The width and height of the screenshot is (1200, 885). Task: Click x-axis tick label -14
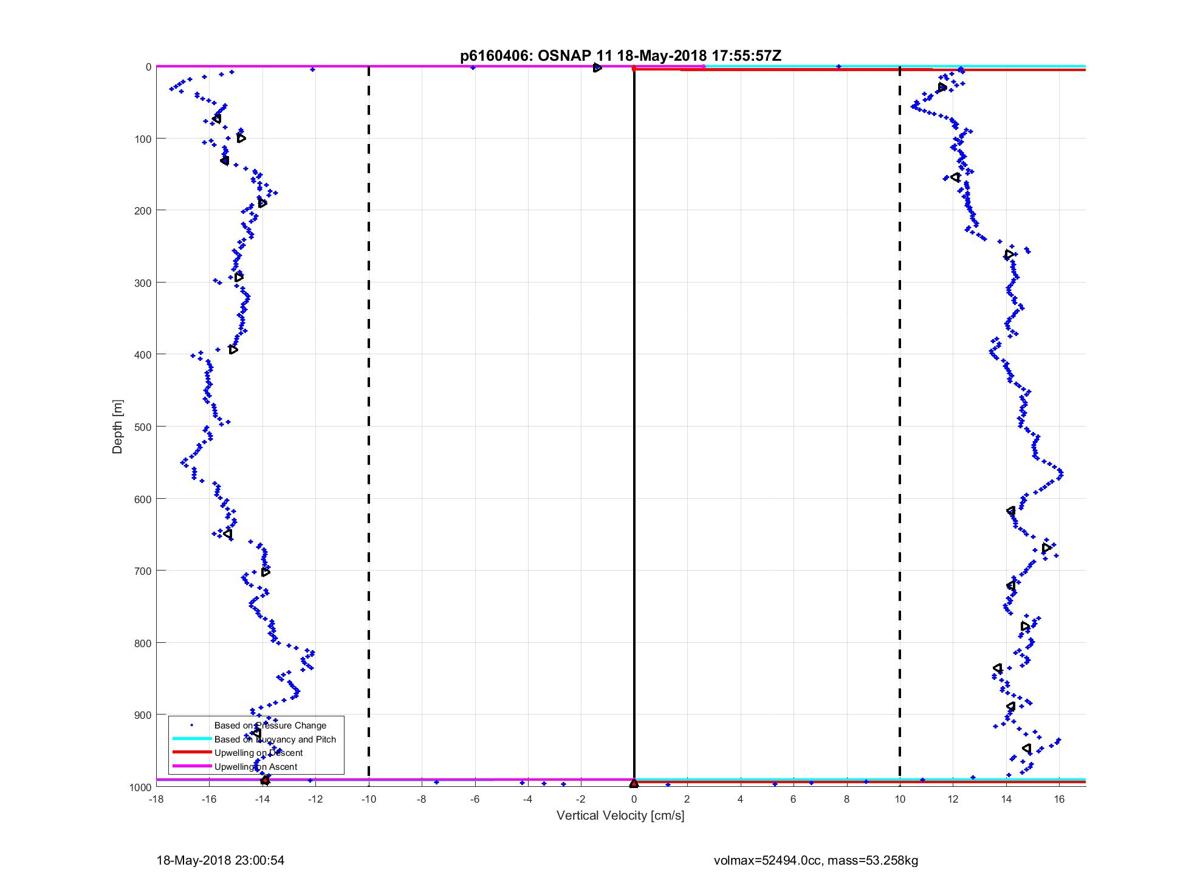(262, 799)
